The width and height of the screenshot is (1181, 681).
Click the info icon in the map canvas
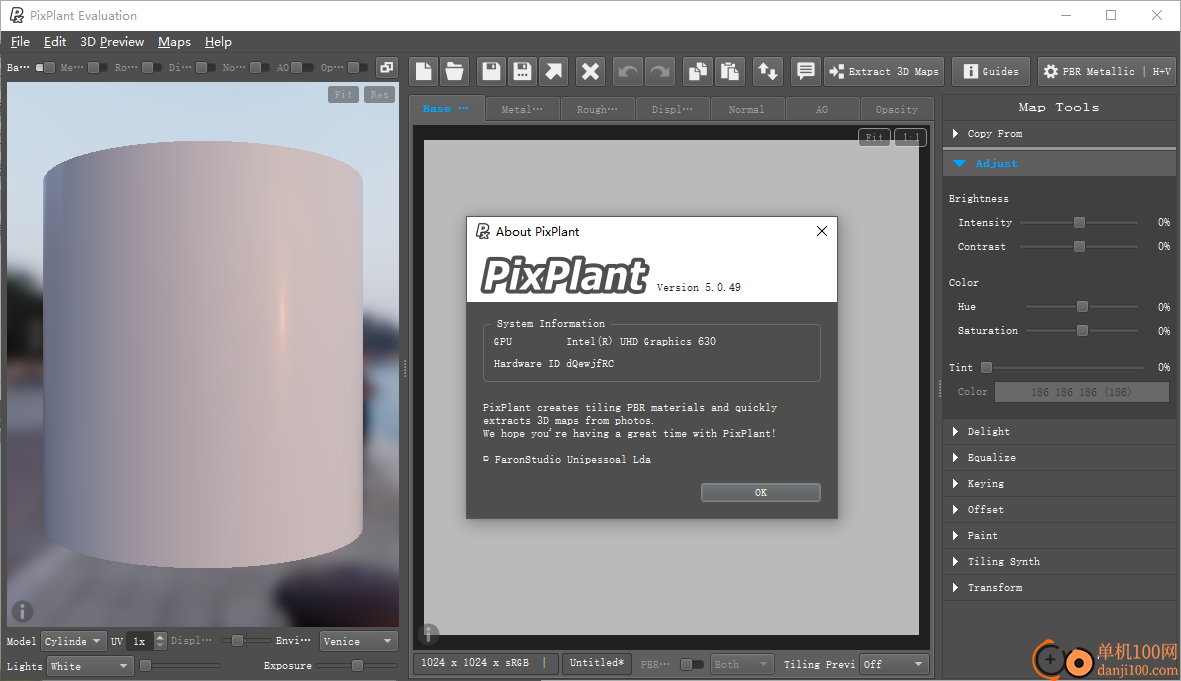click(429, 634)
